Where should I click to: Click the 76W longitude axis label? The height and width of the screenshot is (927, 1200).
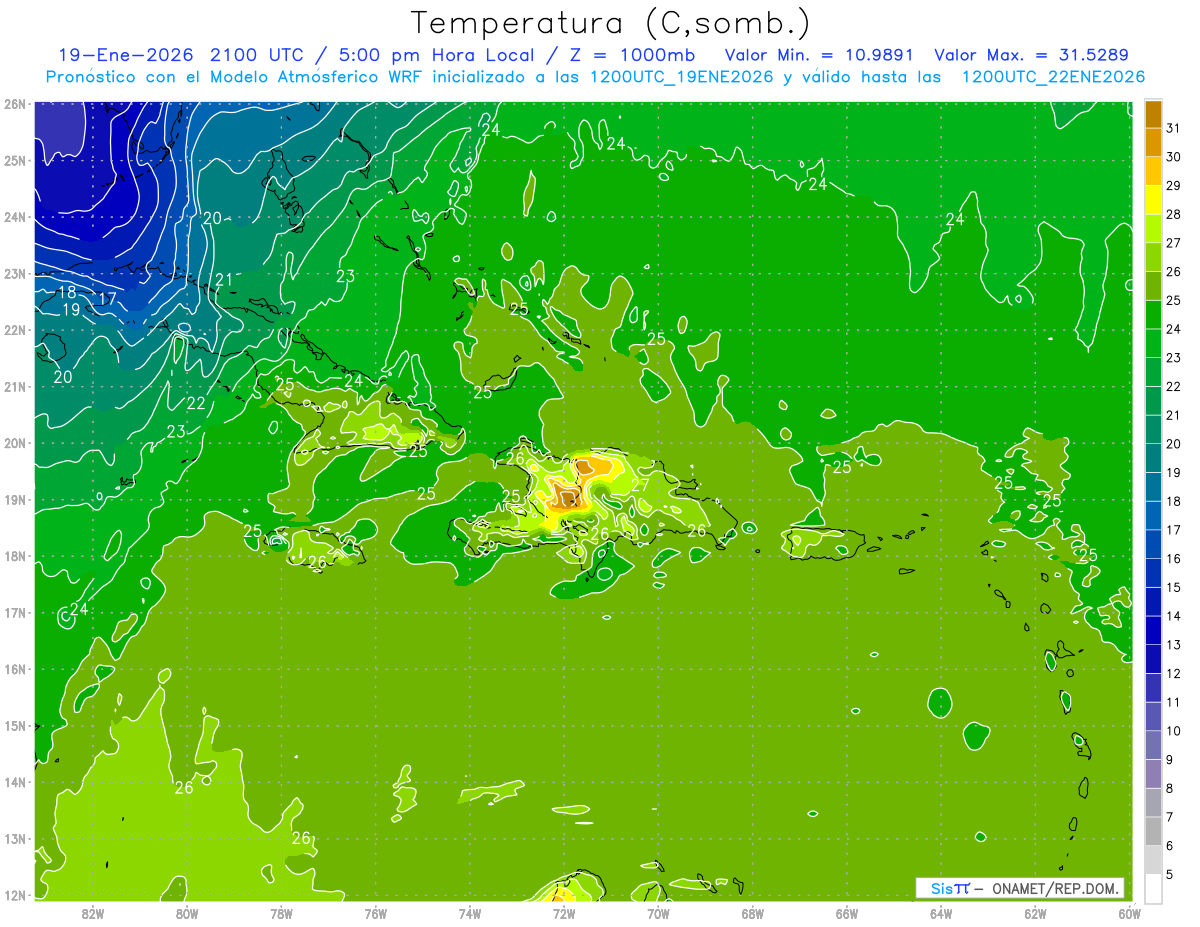(375, 913)
